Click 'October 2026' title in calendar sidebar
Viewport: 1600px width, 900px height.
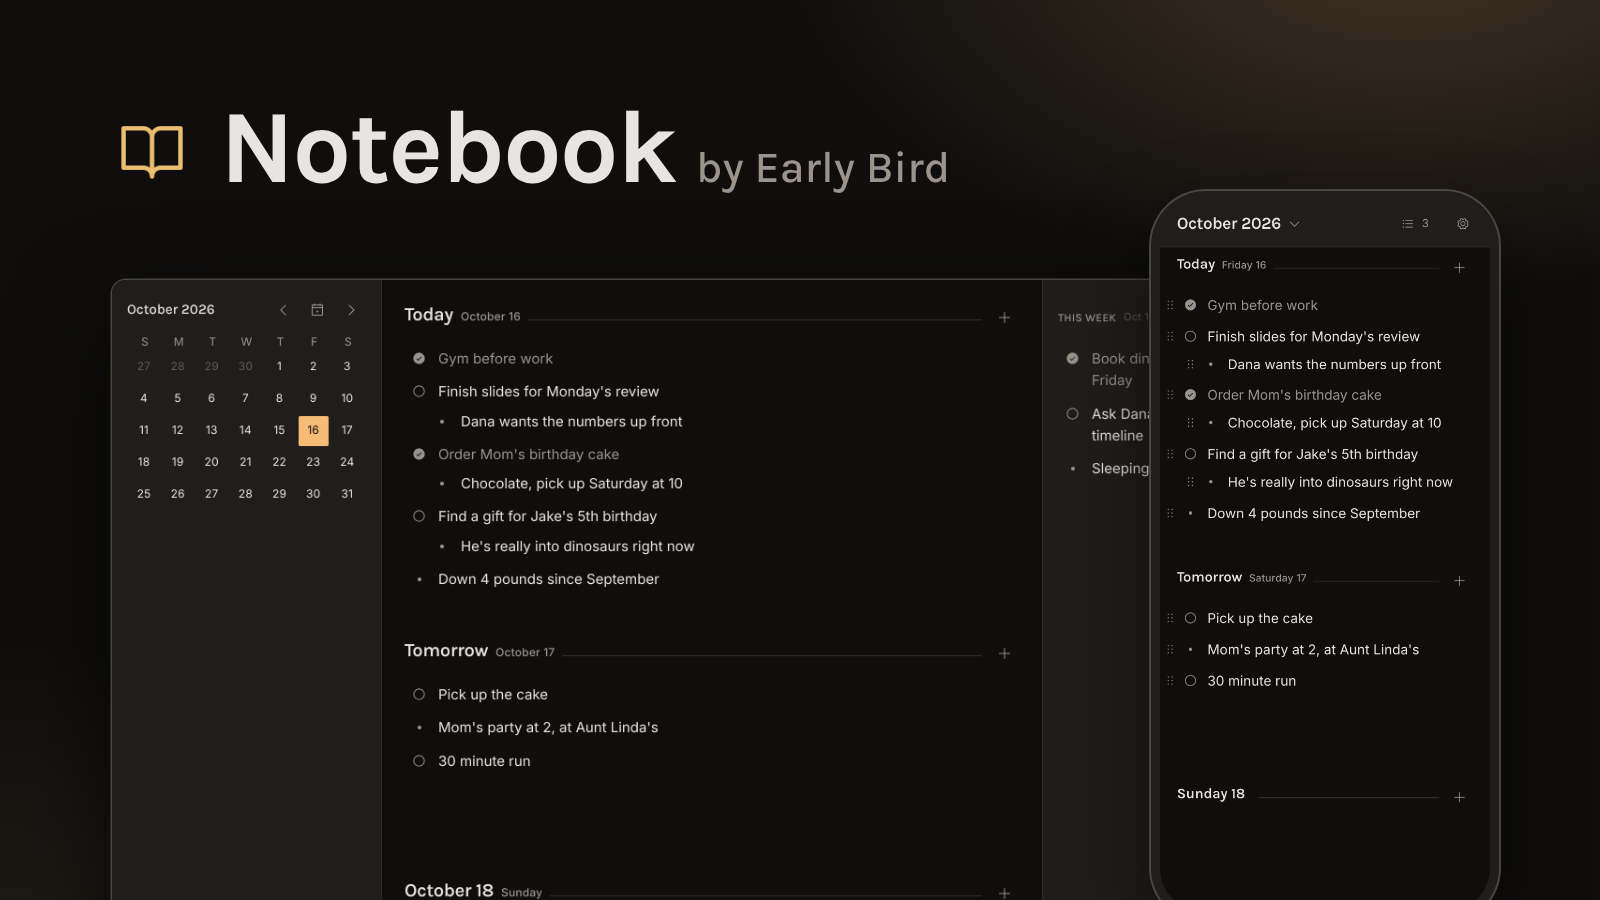(171, 310)
